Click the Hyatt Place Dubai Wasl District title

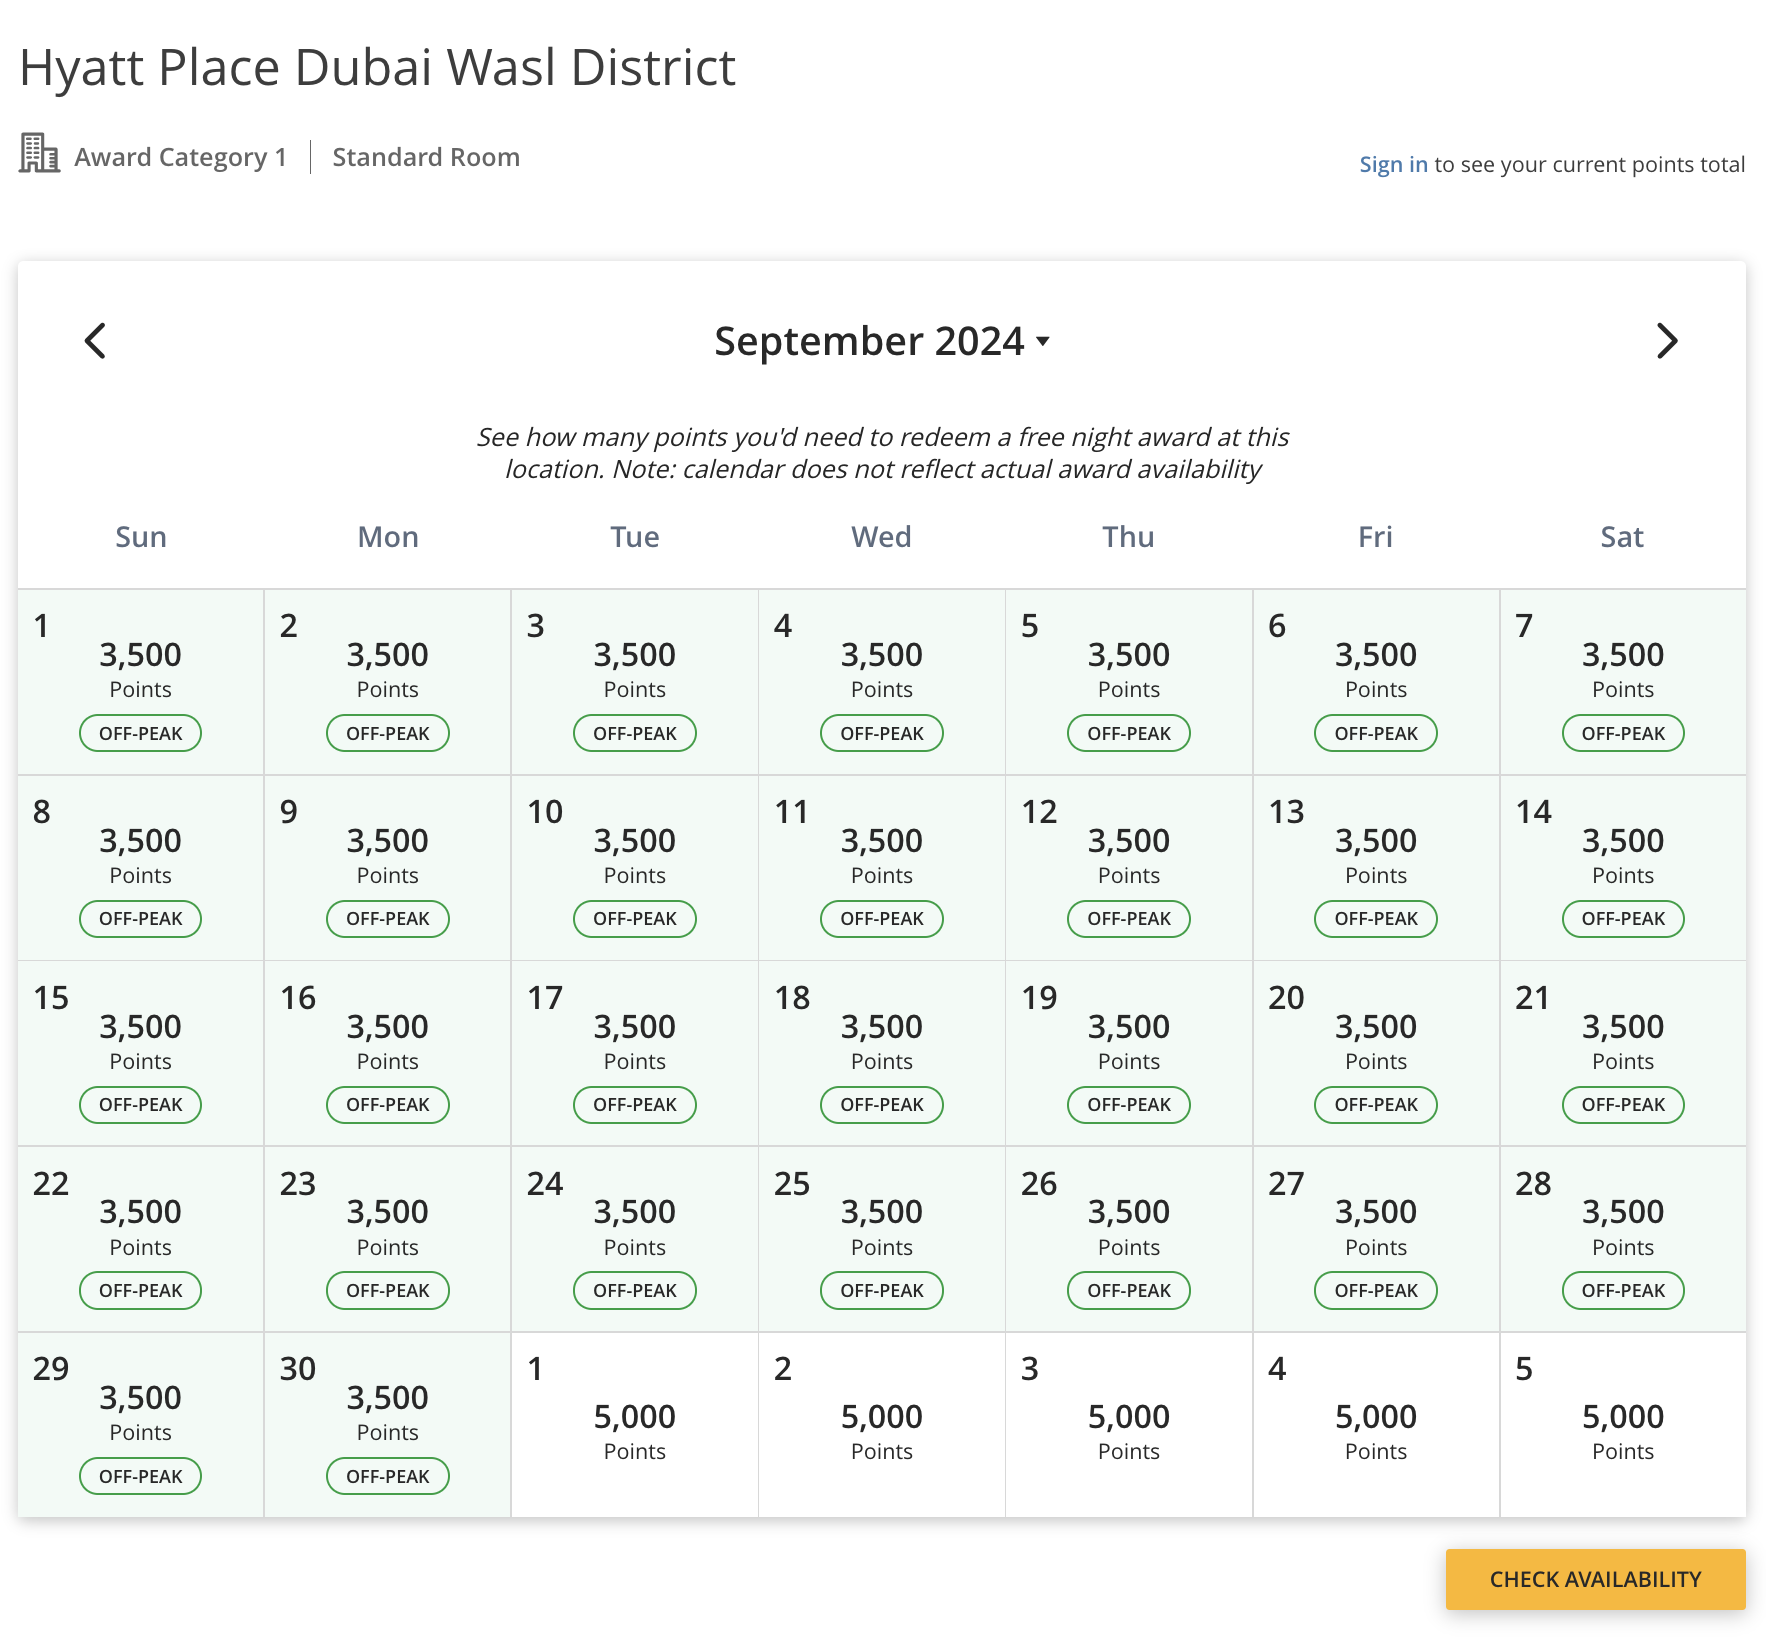378,68
